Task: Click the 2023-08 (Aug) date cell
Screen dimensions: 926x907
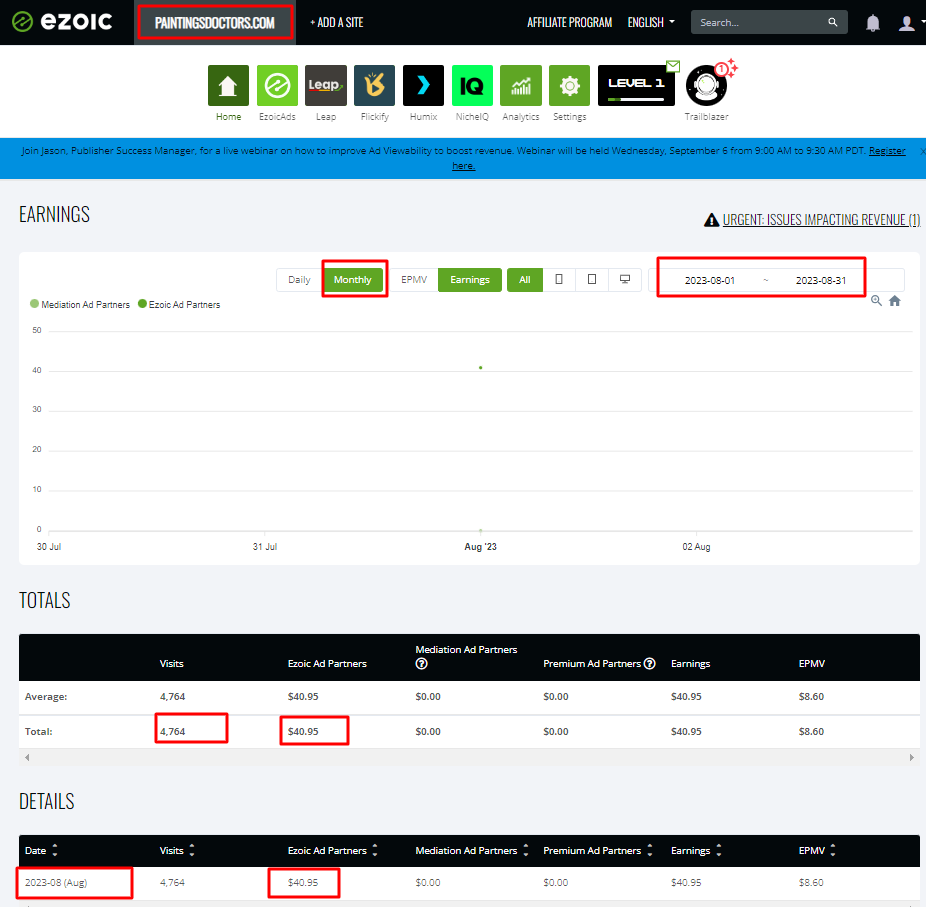Action: (56, 883)
